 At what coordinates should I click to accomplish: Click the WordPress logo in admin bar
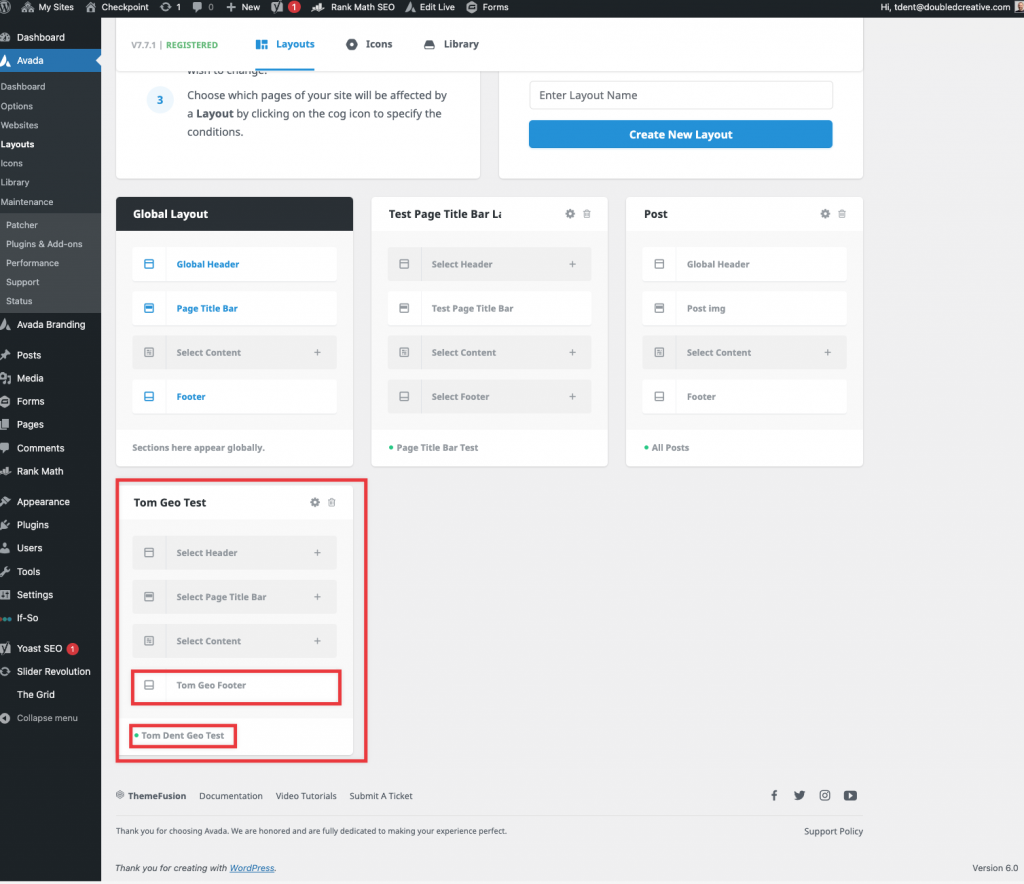[x=6, y=7]
